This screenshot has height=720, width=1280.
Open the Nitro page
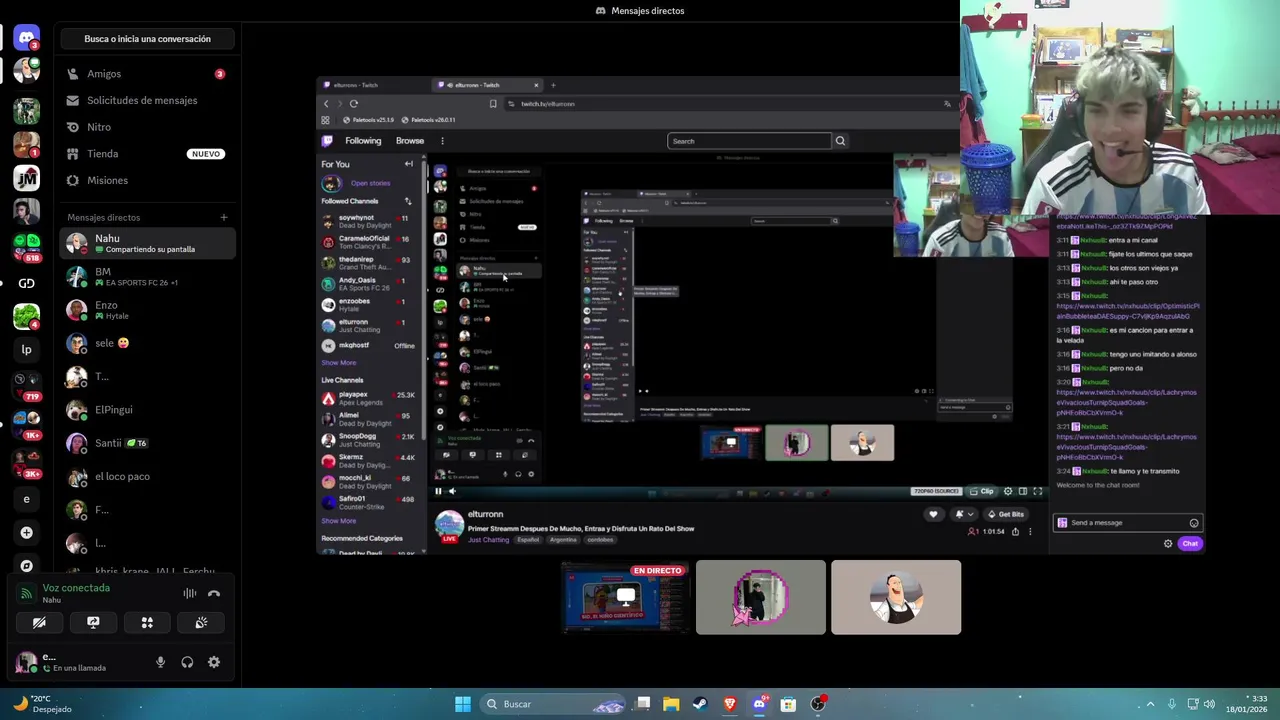pos(147,127)
